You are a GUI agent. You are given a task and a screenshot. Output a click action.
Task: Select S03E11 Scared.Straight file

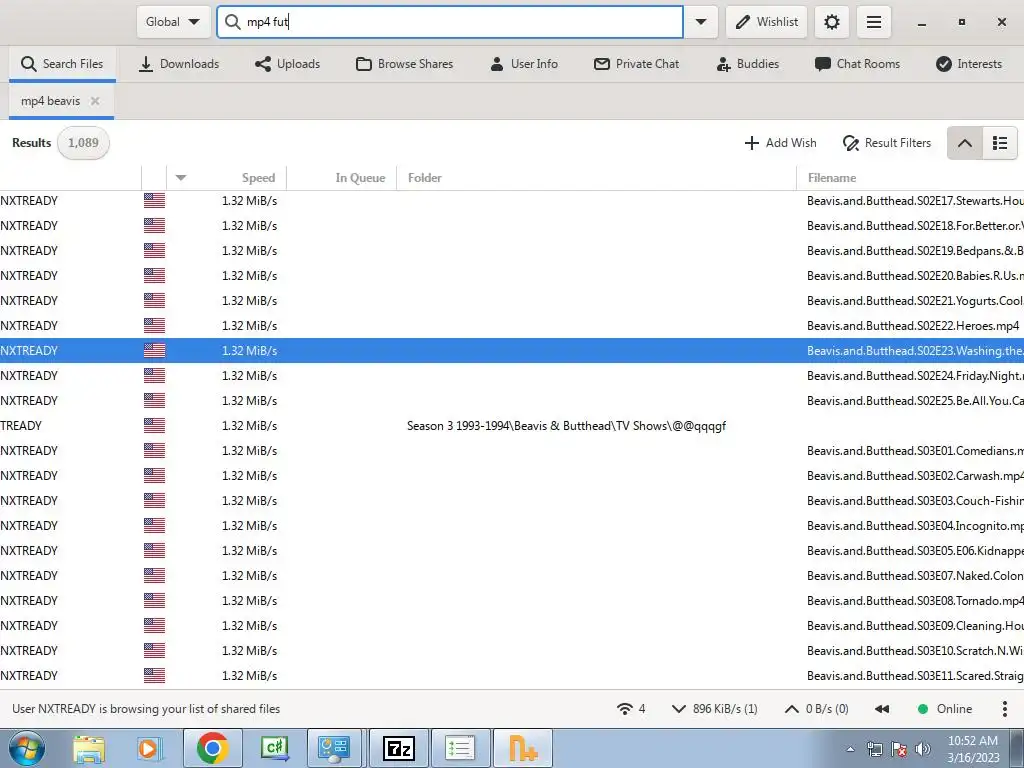point(512,676)
